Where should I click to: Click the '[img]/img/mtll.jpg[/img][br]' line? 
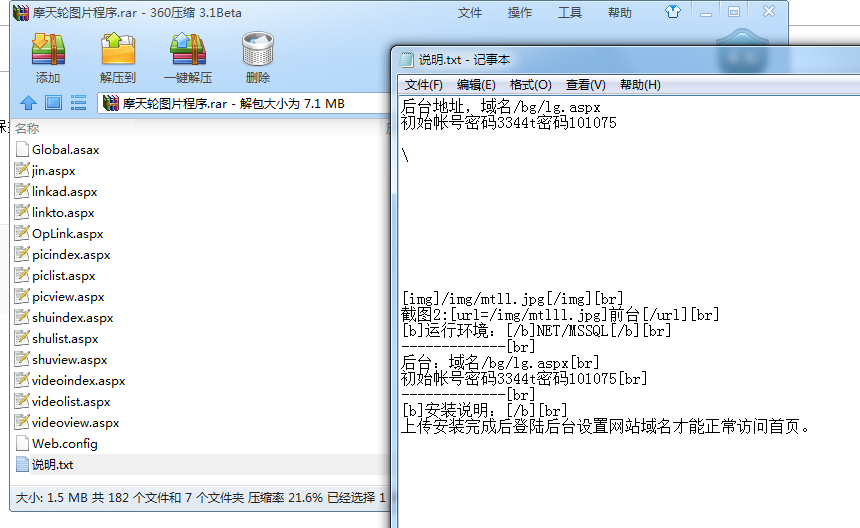click(x=512, y=299)
